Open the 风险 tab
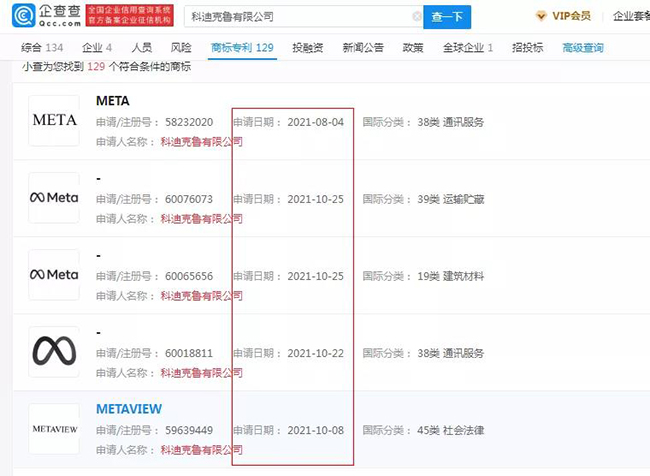The image size is (650, 476). point(181,47)
